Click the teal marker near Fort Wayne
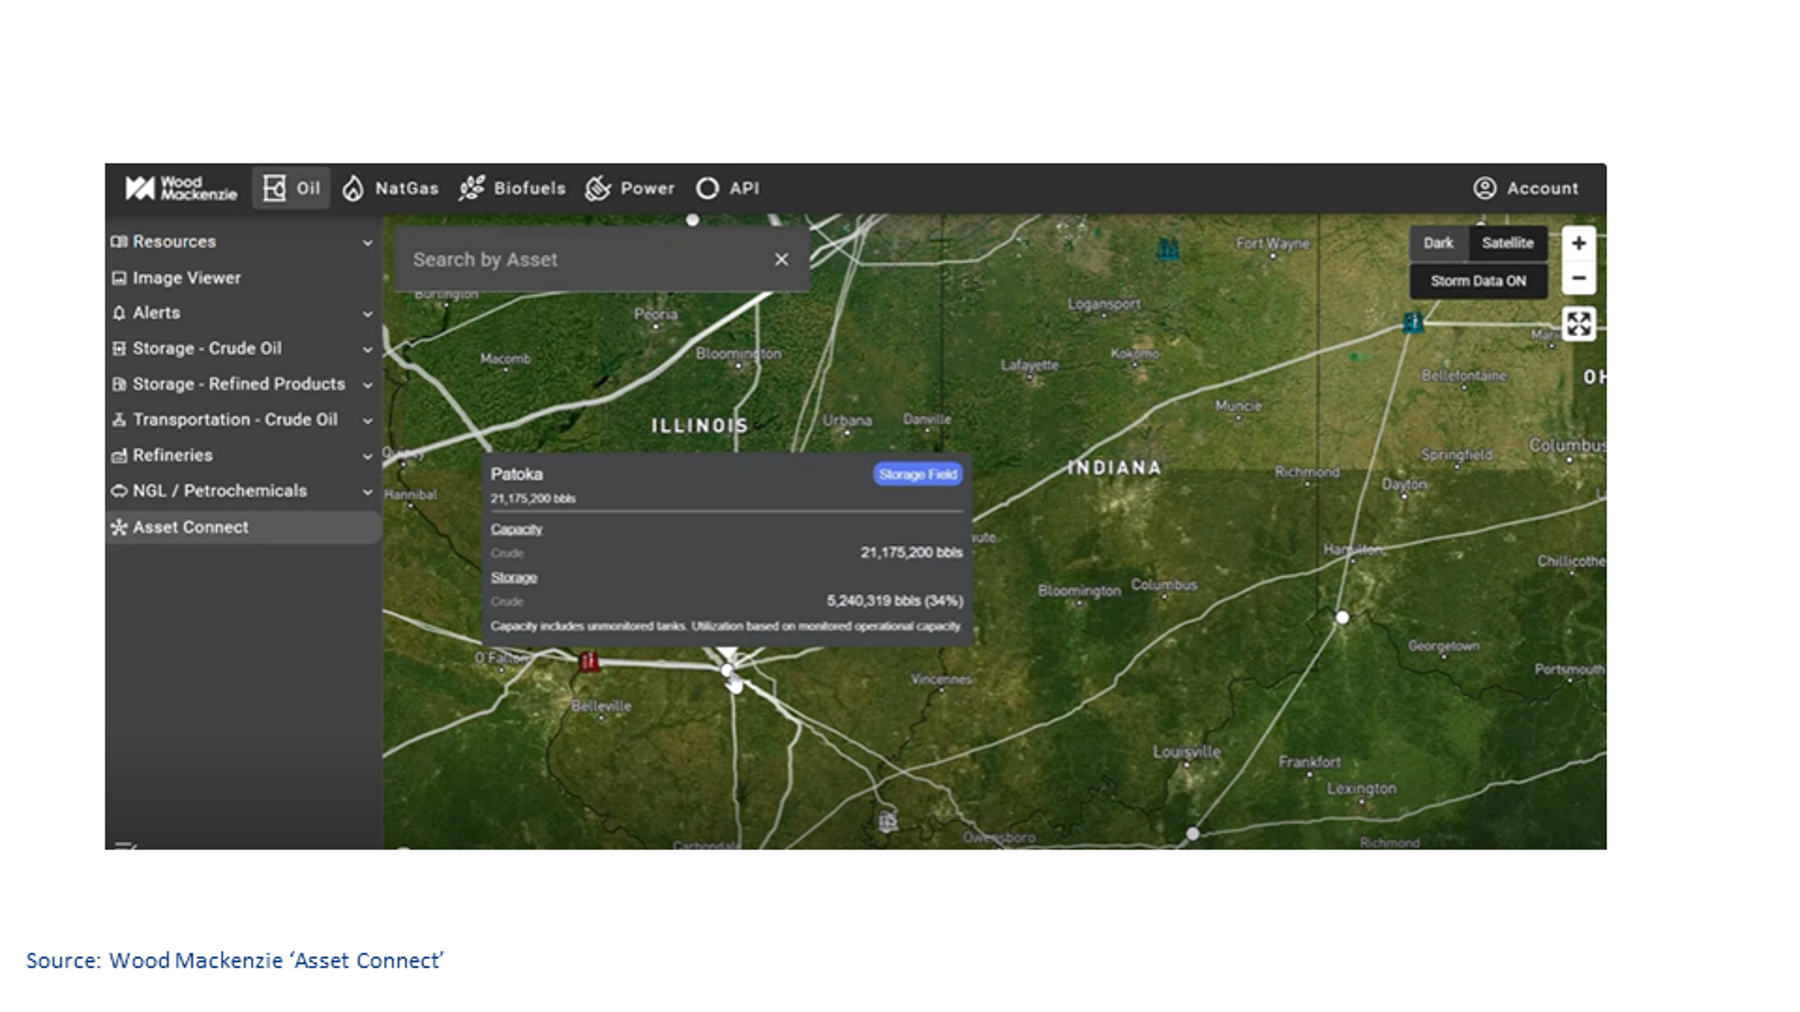This screenshot has width=1800, height=1012. (x=1167, y=249)
